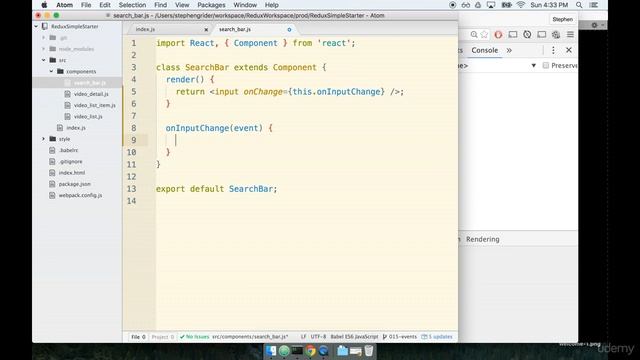640x360 pixels.
Task: Click the Stephen profile button in Chrome
Action: (562, 19)
